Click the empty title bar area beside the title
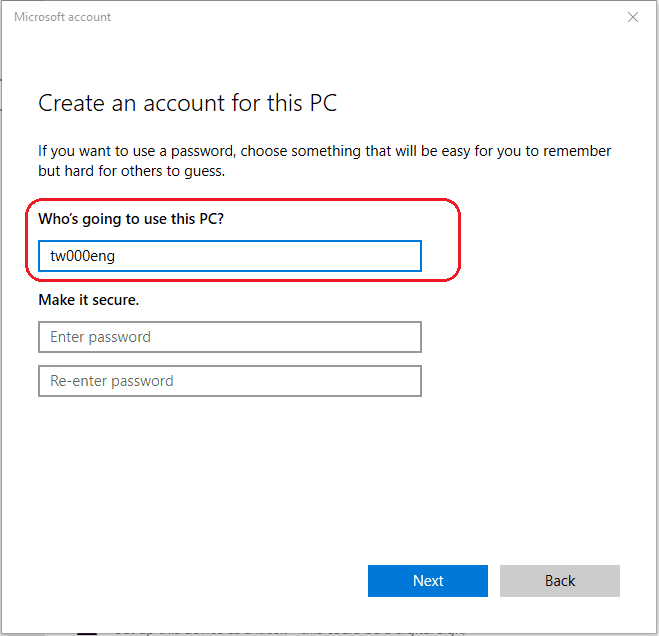 (x=350, y=17)
